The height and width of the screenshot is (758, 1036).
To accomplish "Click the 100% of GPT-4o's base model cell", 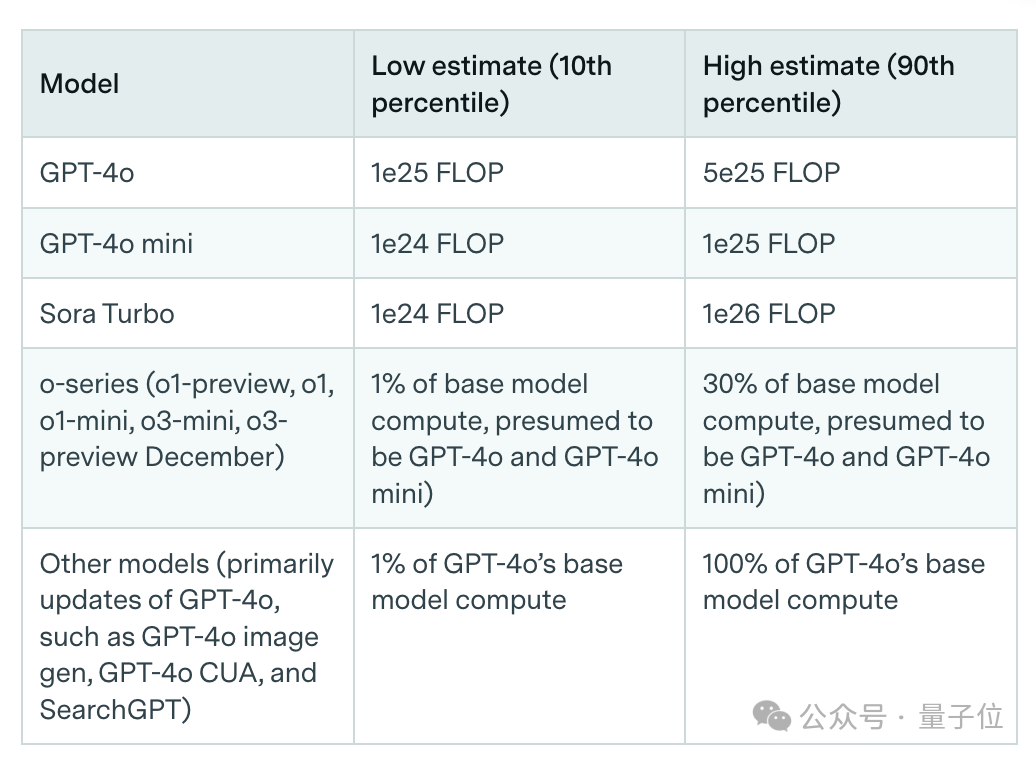I will [x=843, y=581].
